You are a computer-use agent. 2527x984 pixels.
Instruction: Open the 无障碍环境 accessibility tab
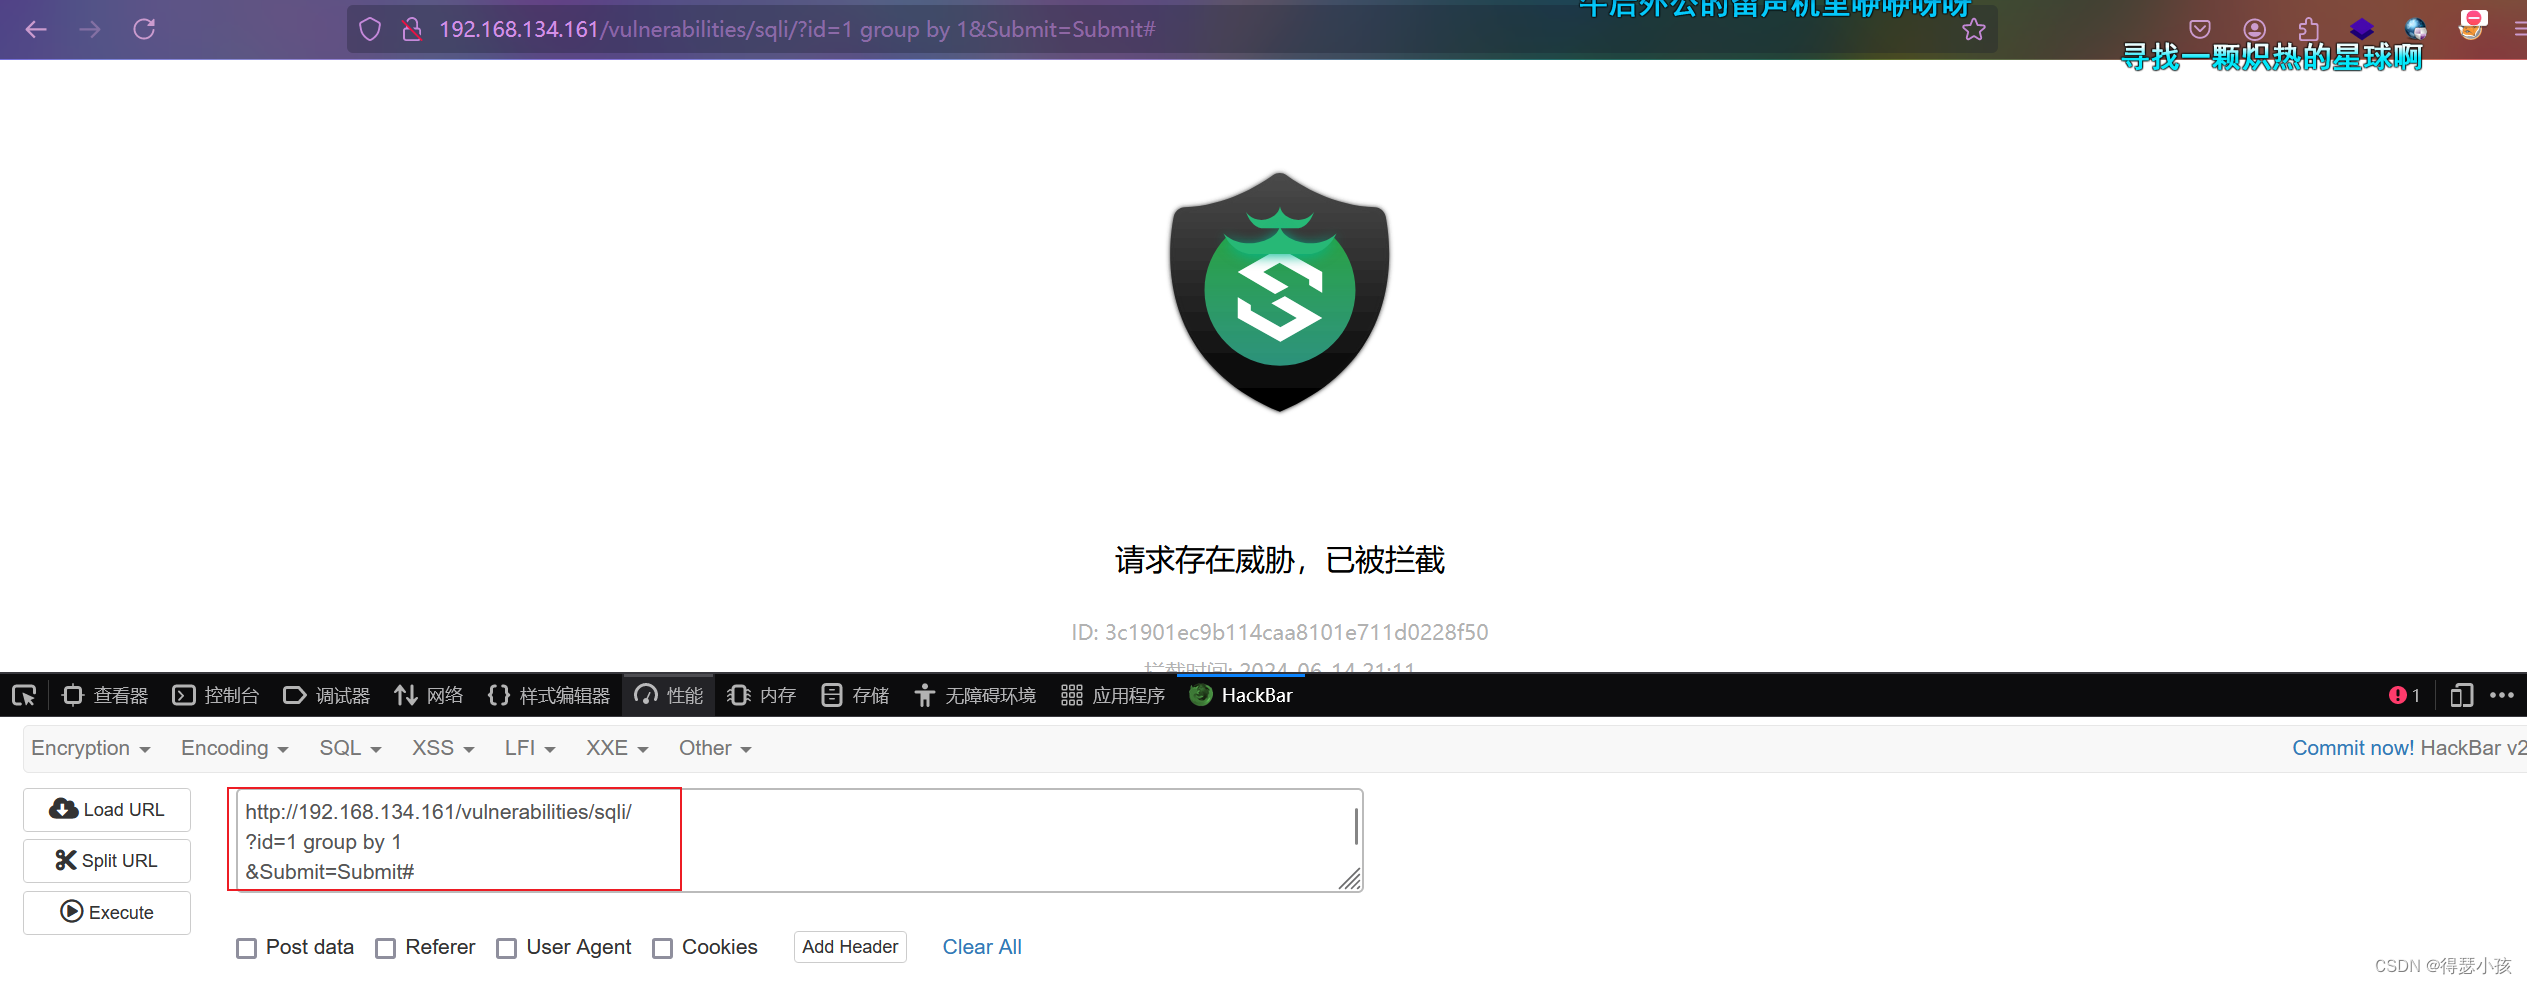pyautogui.click(x=975, y=695)
